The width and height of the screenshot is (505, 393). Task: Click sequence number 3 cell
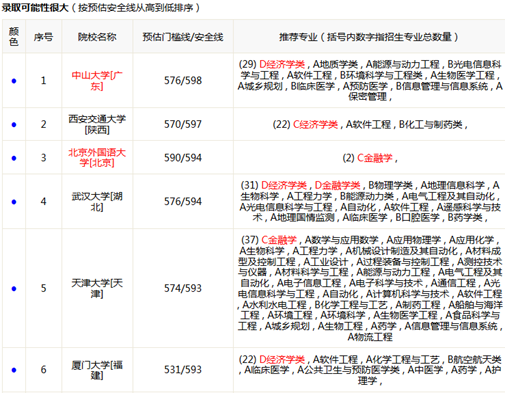pos(43,158)
